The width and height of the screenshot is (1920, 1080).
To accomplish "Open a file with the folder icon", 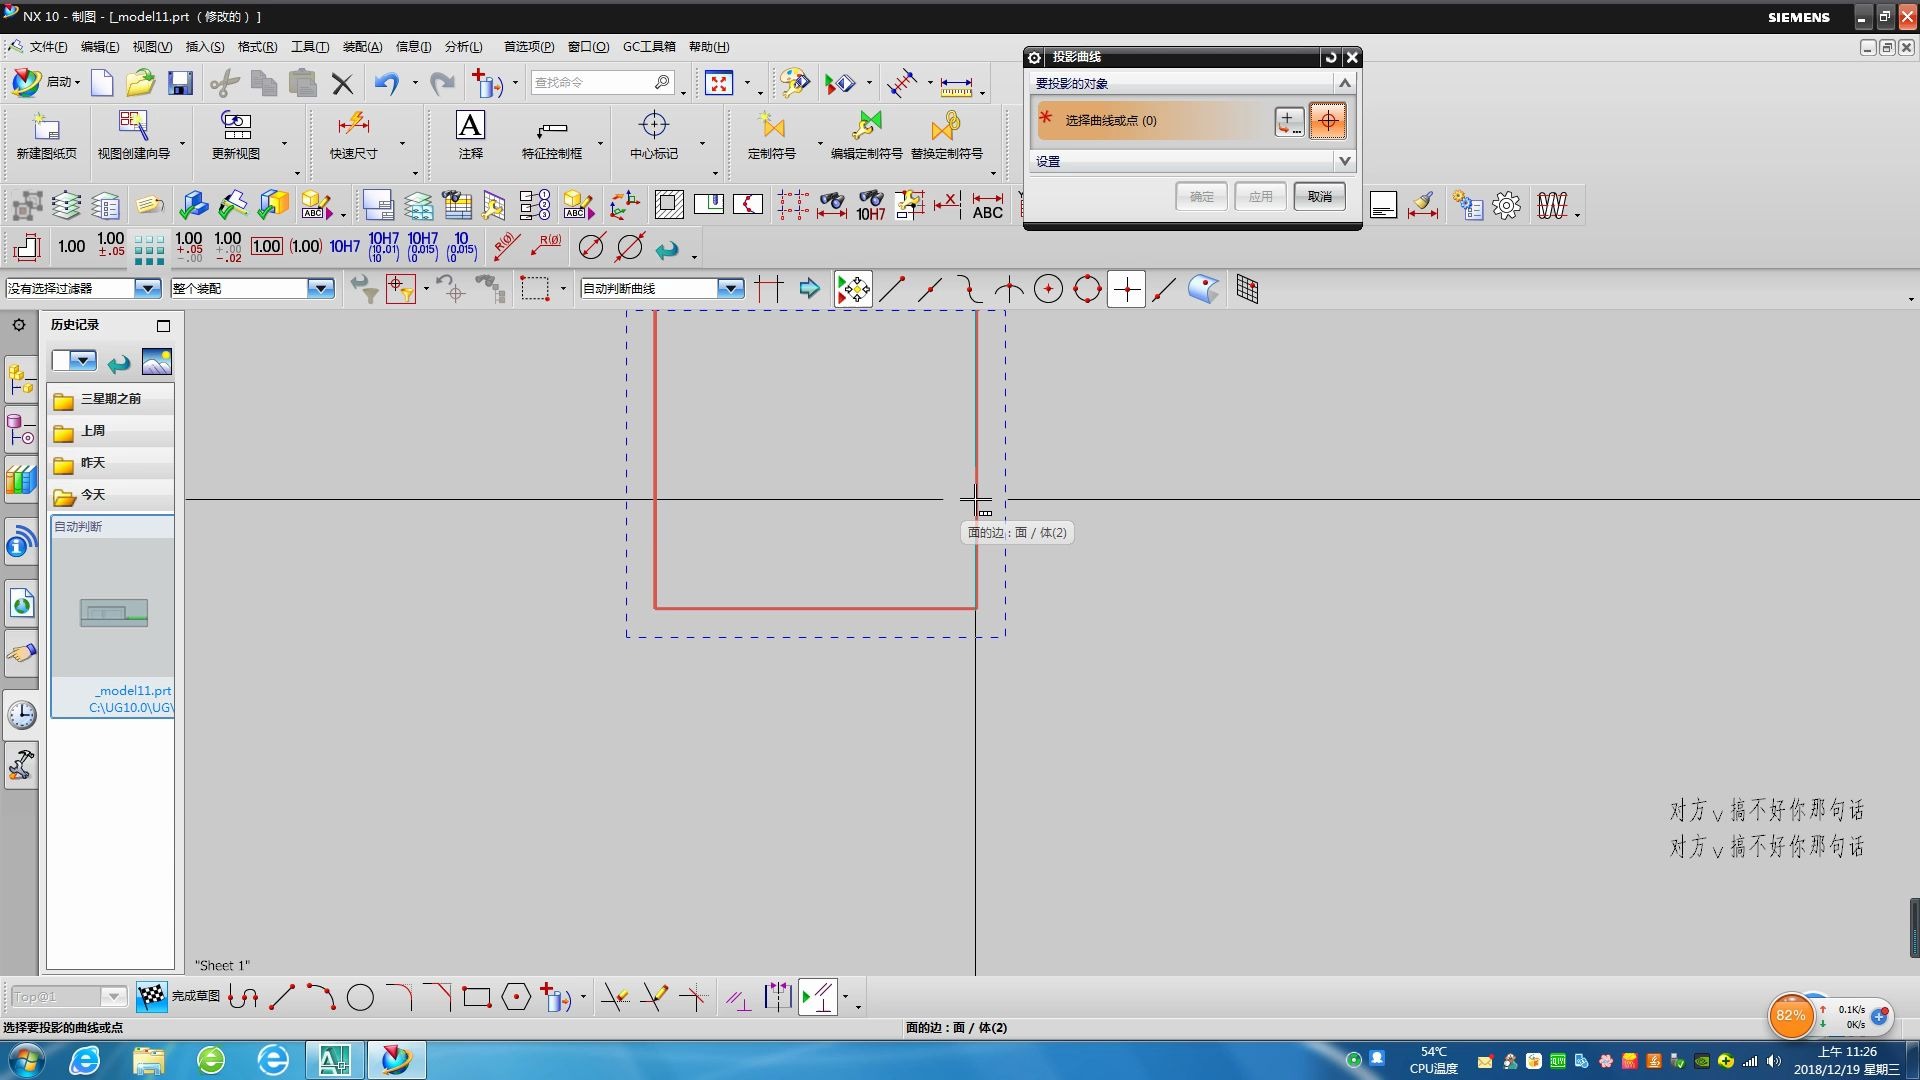I will click(x=140, y=83).
